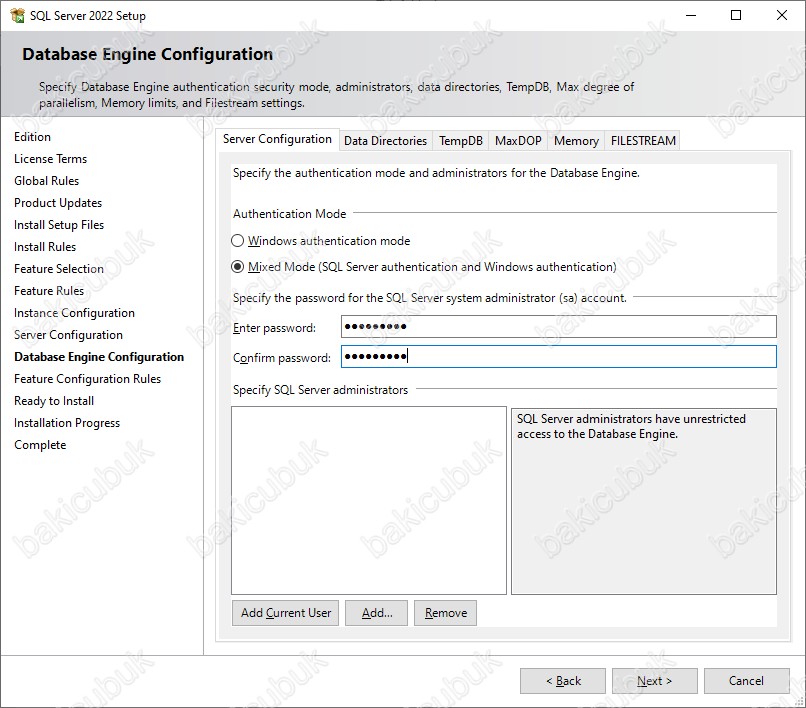Switch to the MaxDOP tab
Screen dimensions: 806x708
tap(518, 140)
